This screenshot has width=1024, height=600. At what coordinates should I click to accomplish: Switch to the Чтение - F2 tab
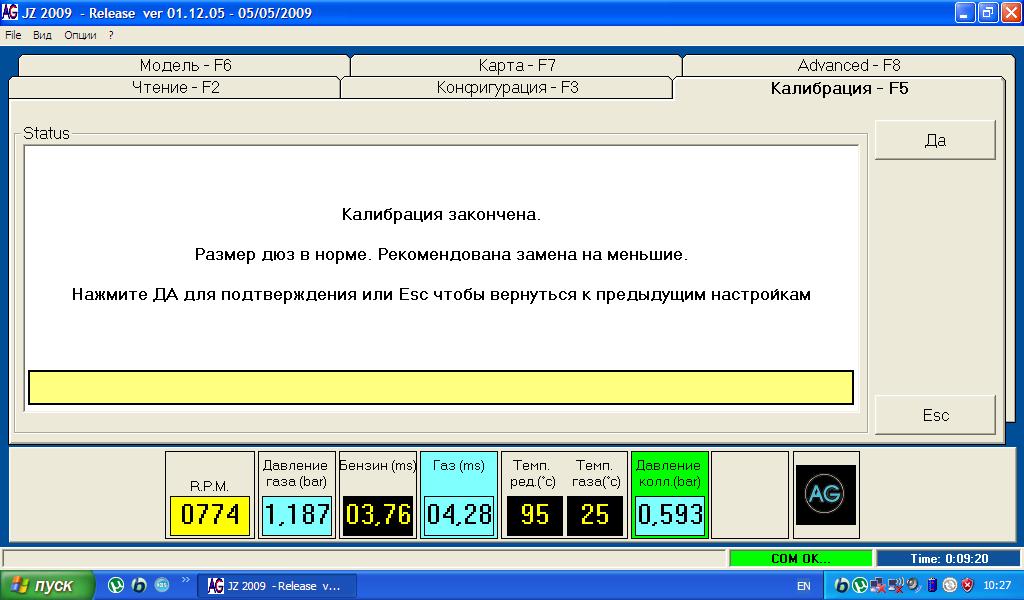pyautogui.click(x=175, y=88)
